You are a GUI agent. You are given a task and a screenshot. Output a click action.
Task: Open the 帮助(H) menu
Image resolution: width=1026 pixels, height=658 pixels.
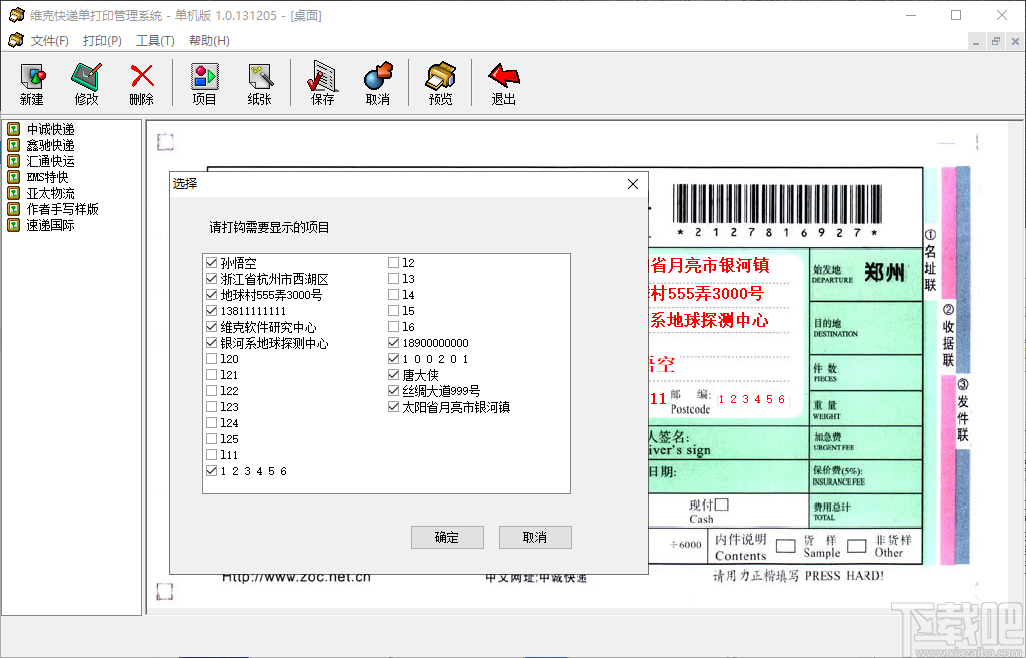coord(206,41)
